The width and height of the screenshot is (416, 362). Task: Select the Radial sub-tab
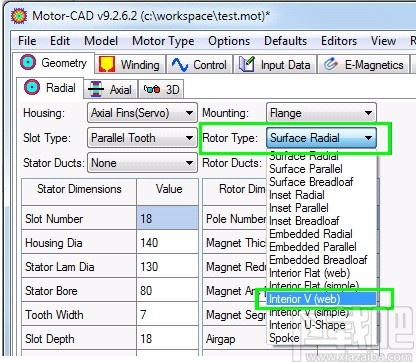click(x=50, y=88)
